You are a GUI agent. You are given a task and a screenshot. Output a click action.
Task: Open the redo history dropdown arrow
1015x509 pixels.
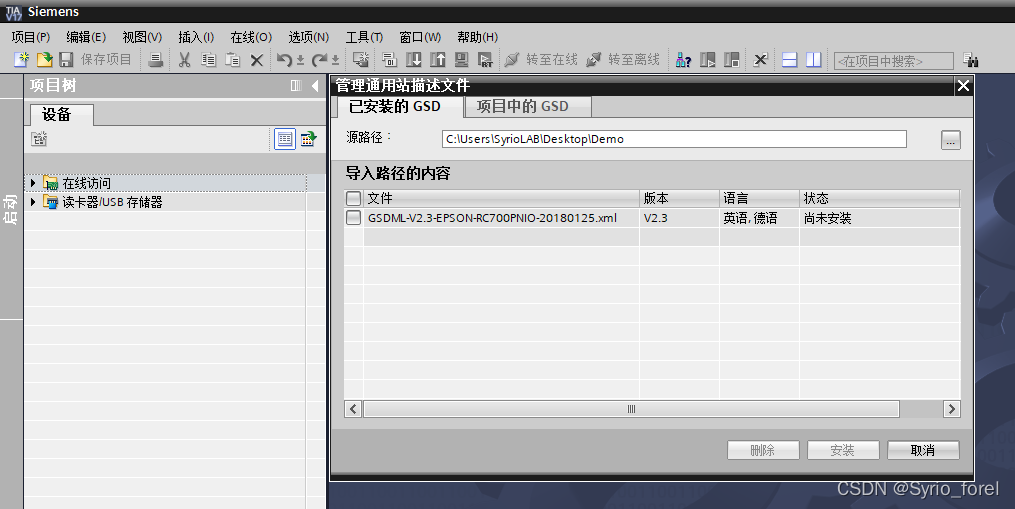pos(335,60)
